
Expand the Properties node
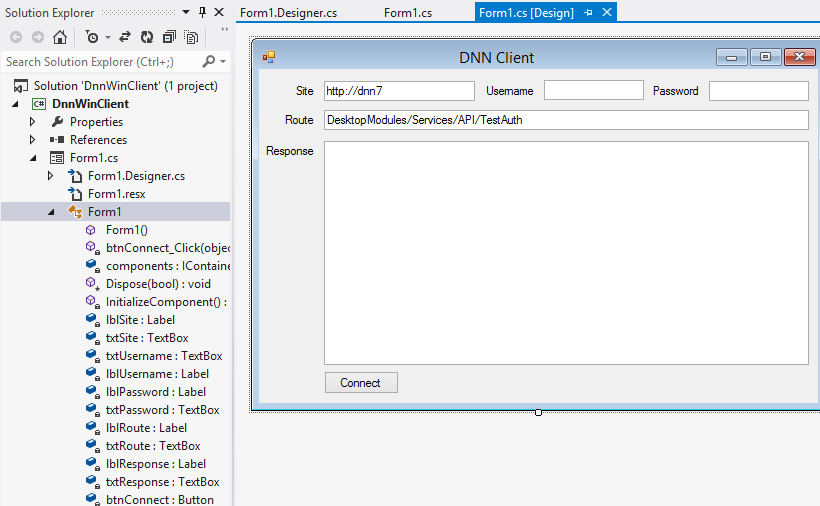click(32, 122)
